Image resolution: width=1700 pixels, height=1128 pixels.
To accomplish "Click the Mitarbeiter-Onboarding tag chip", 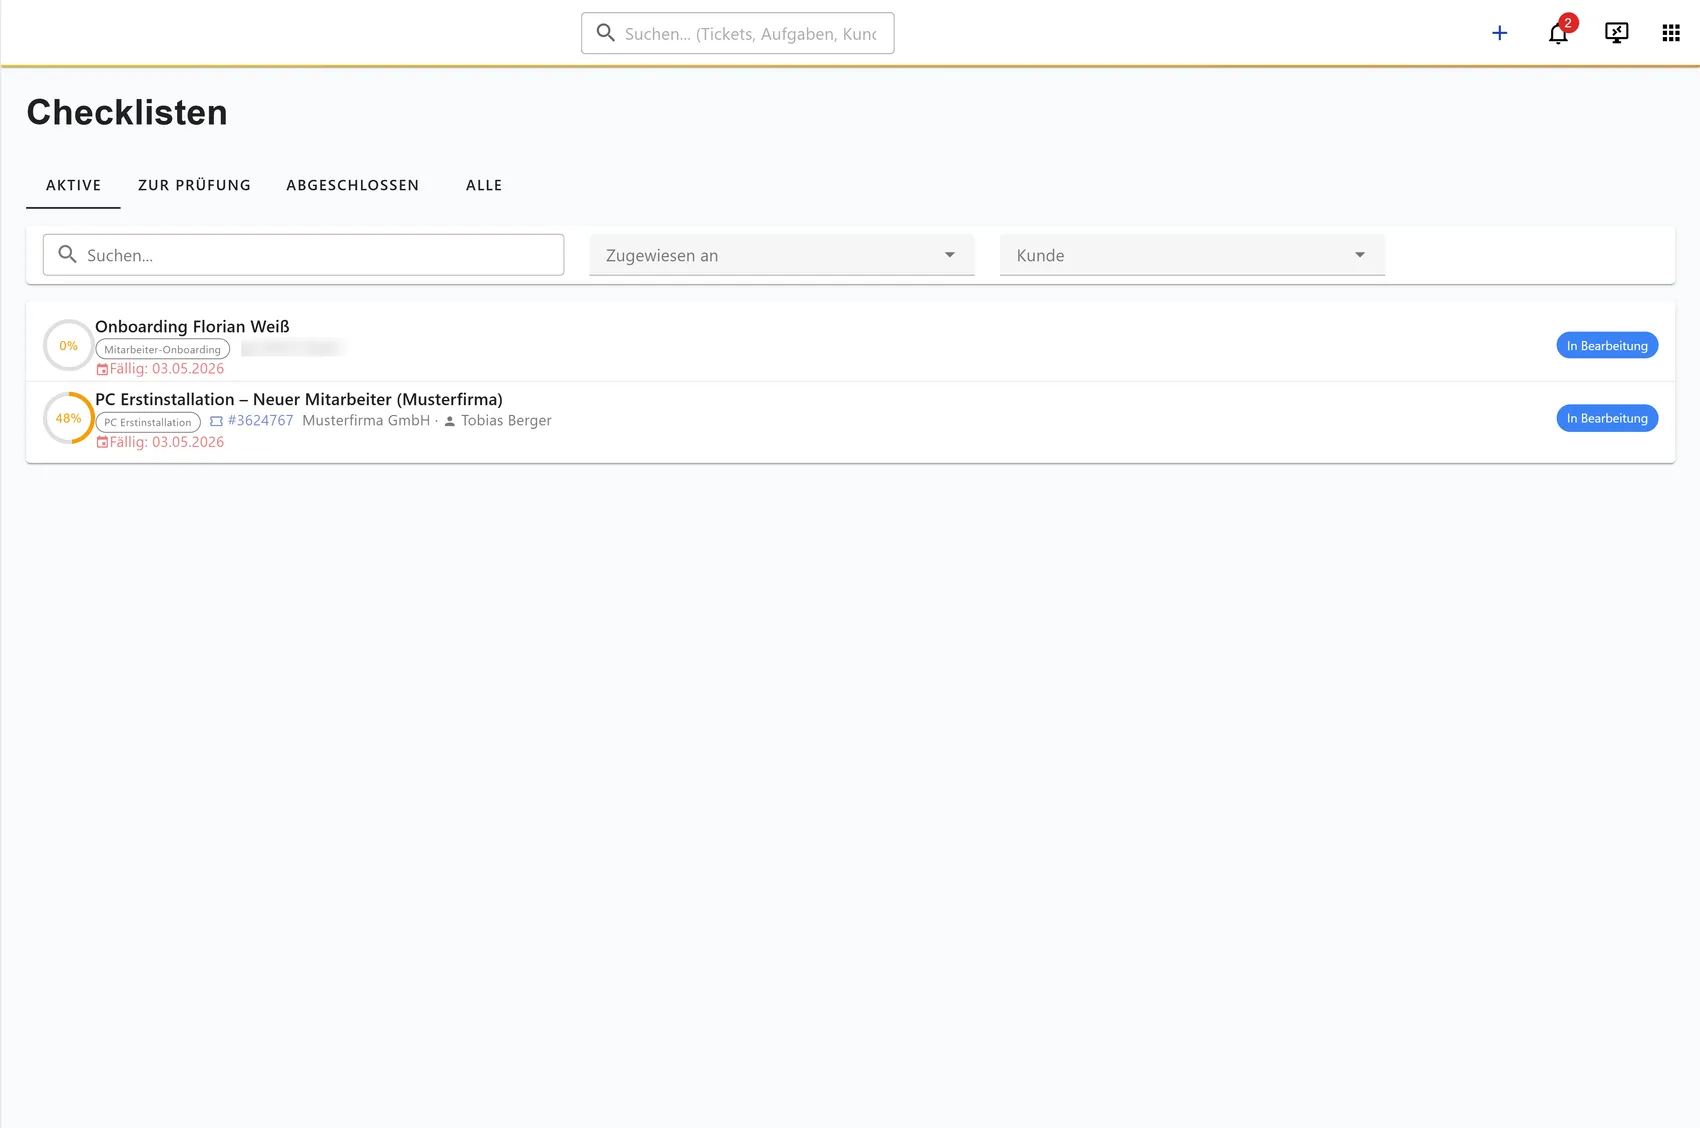I will (162, 349).
